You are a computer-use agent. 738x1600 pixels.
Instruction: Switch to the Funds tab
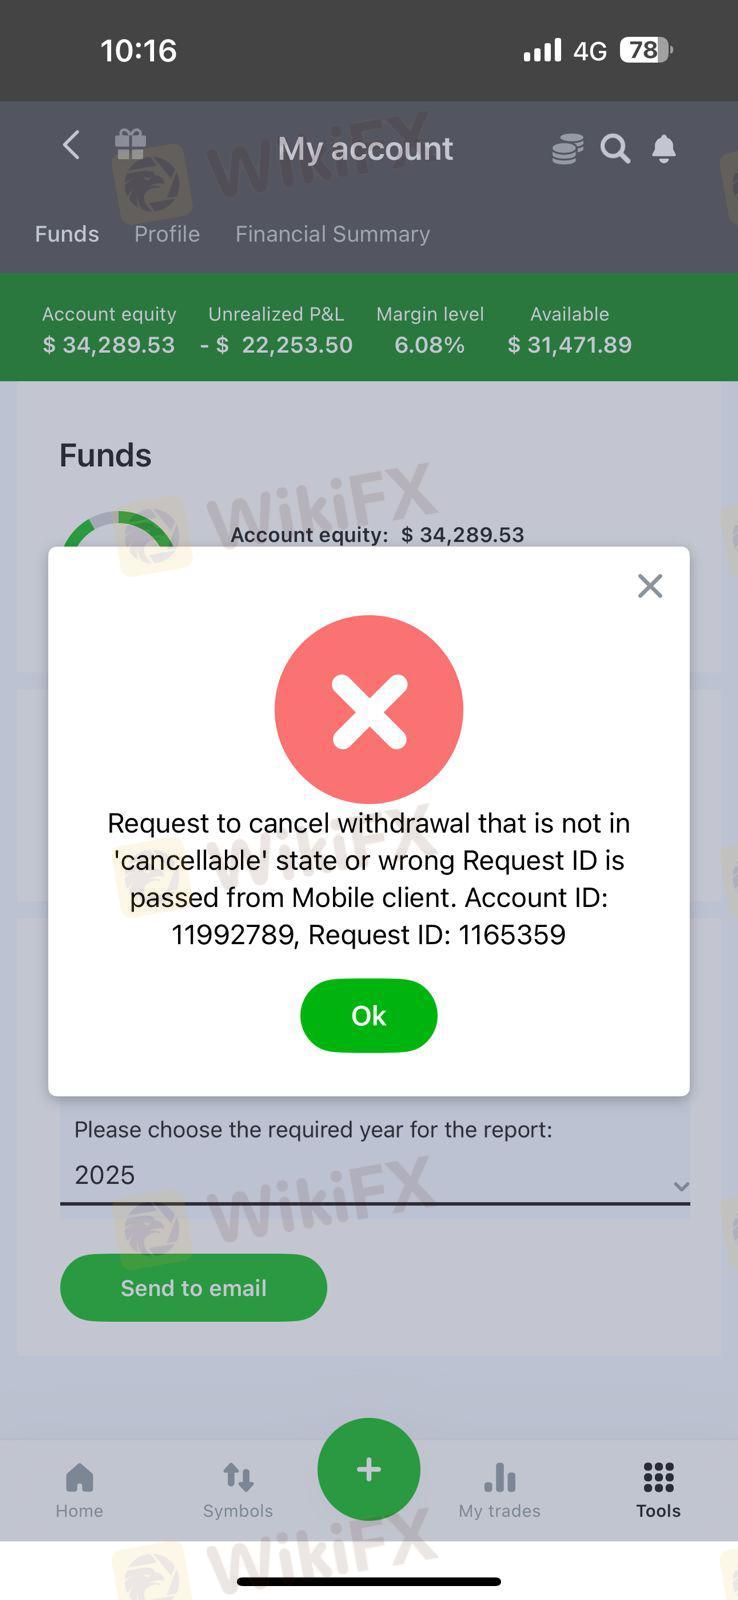point(67,234)
